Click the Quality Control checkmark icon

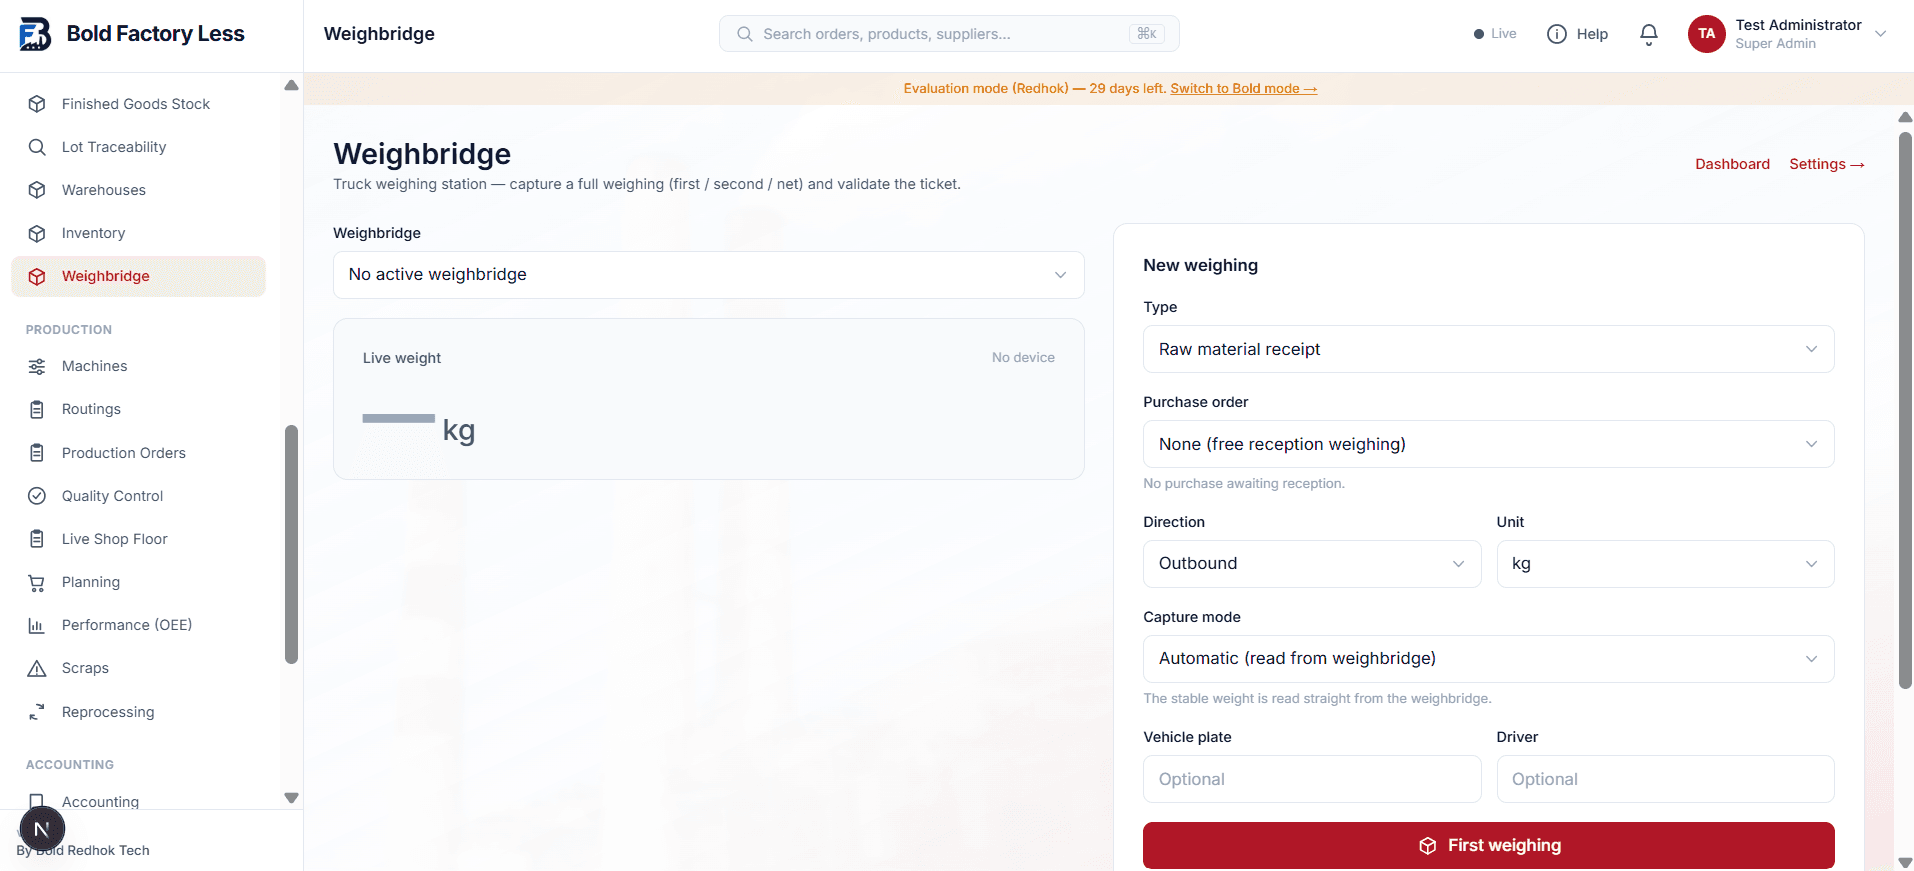click(x=37, y=496)
